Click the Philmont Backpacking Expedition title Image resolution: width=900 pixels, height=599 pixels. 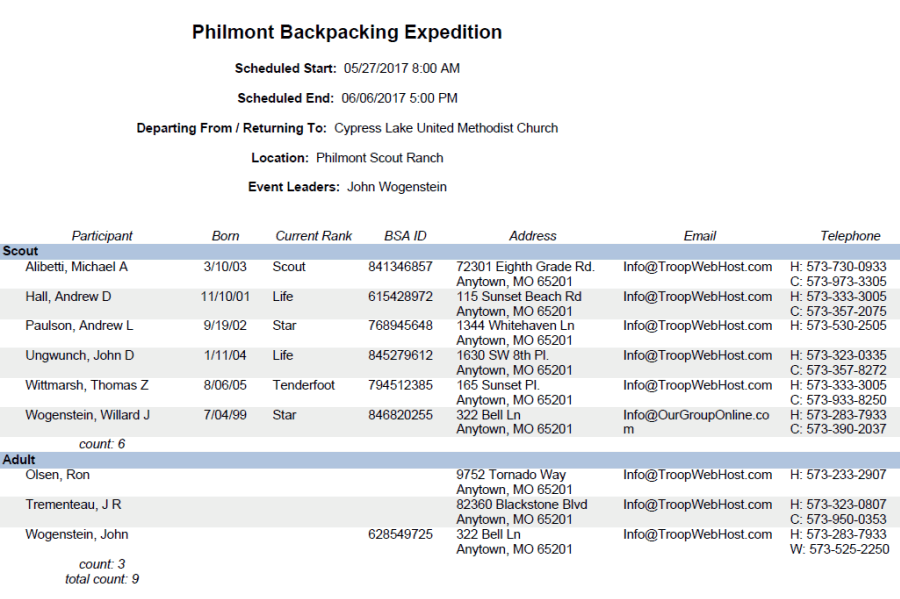pyautogui.click(x=347, y=32)
